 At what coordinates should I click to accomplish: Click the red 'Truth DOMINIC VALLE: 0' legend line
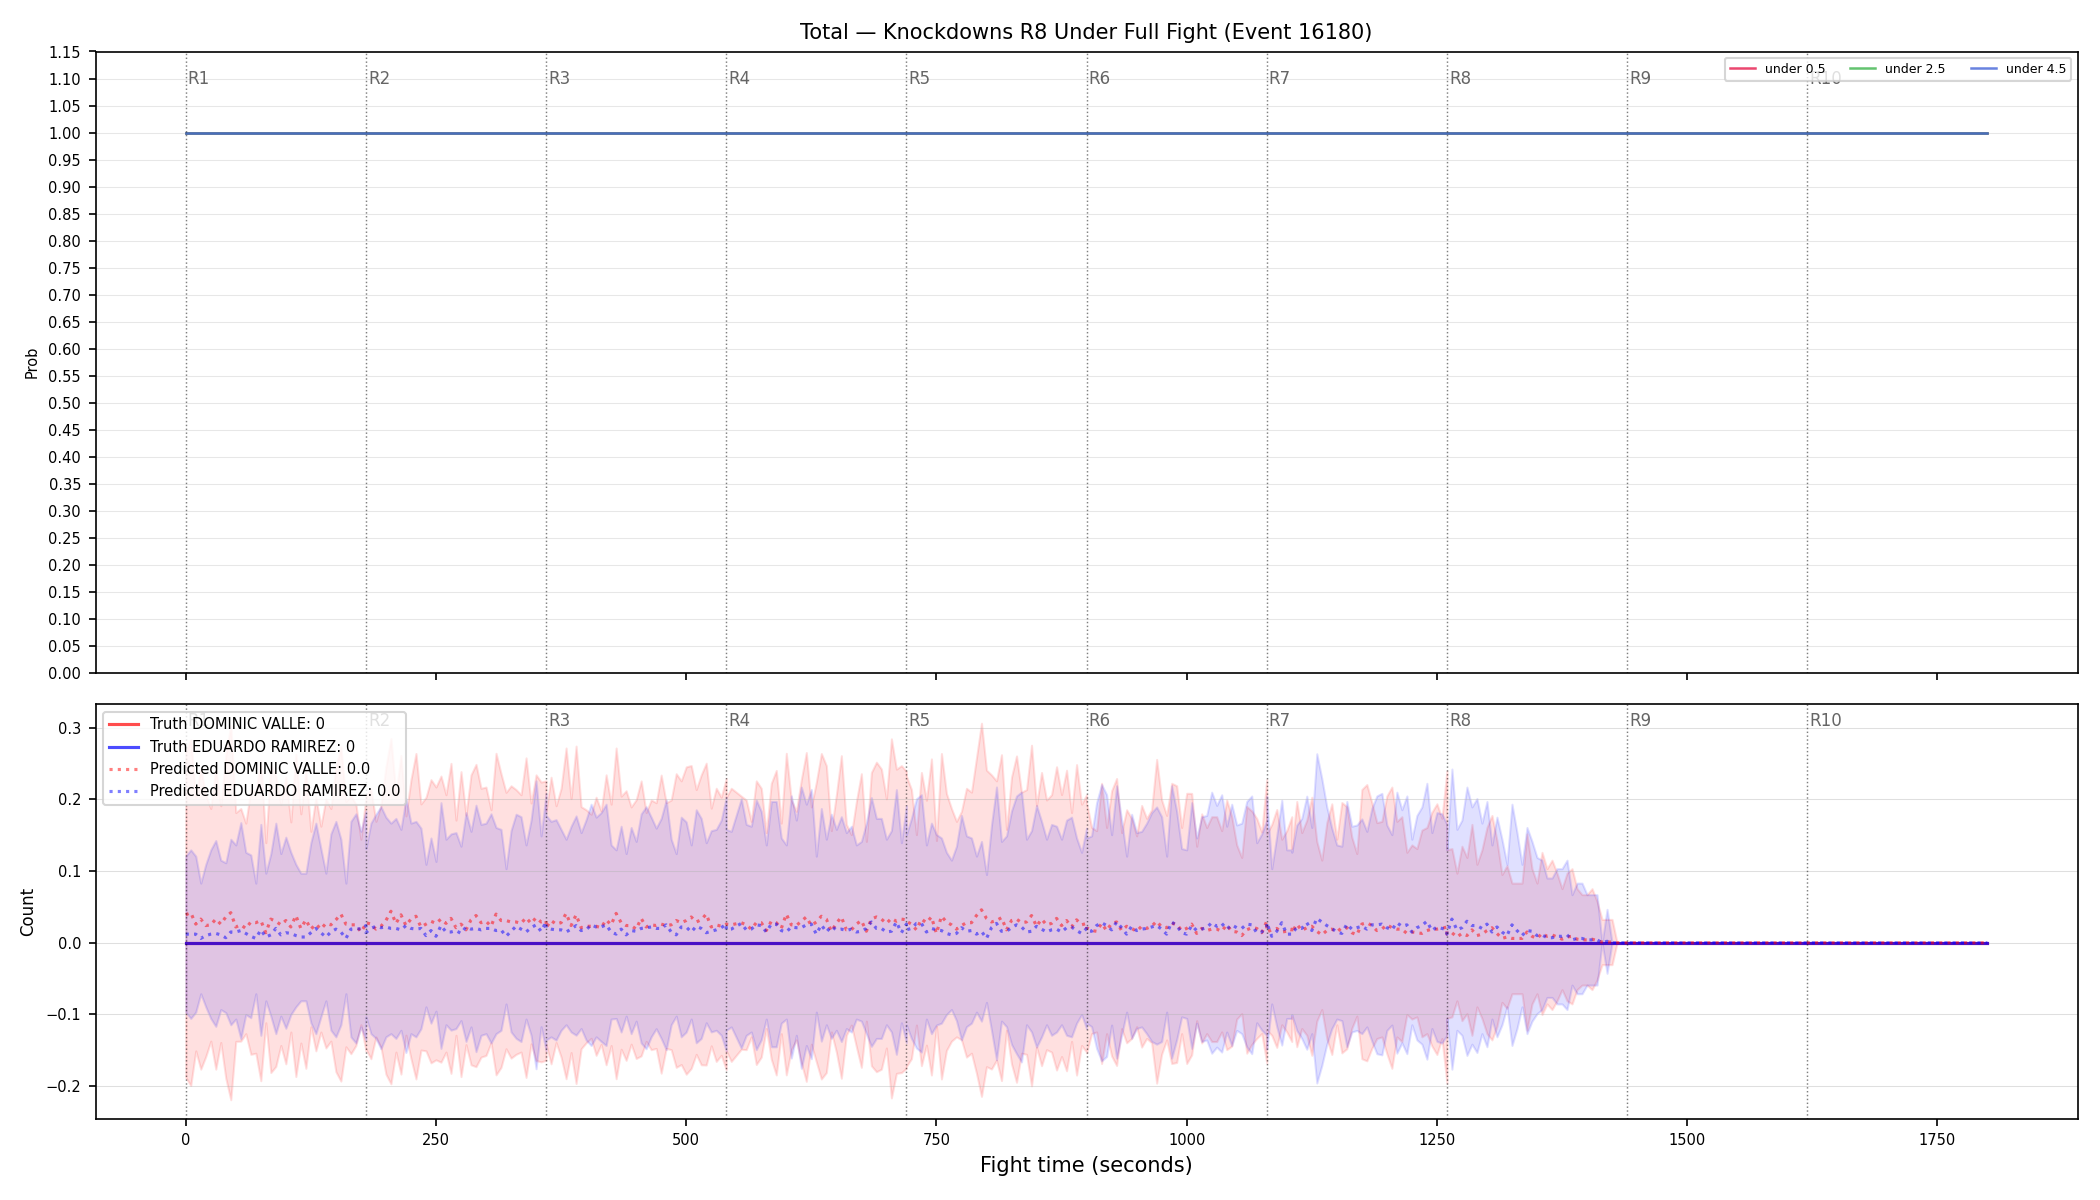(x=124, y=724)
